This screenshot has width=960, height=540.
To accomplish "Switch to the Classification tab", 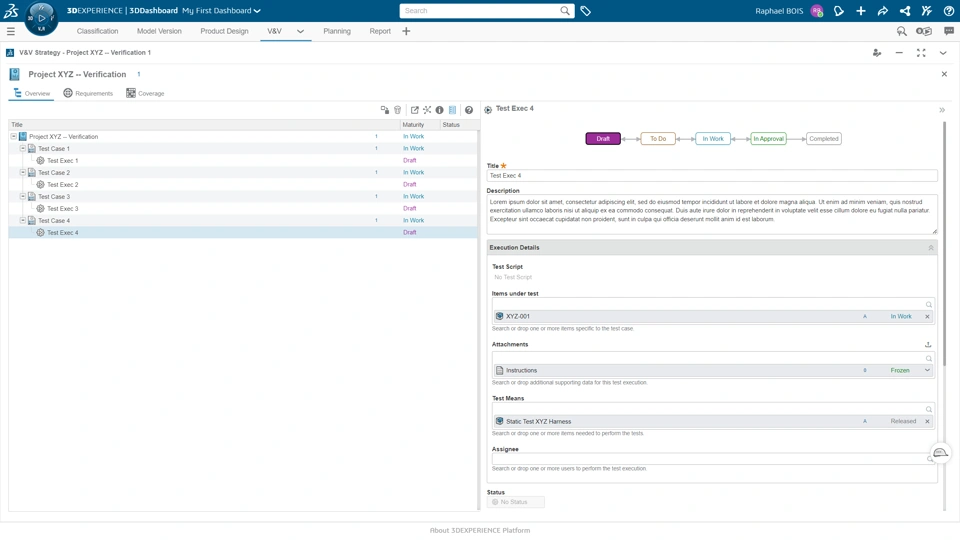I will [97, 31].
